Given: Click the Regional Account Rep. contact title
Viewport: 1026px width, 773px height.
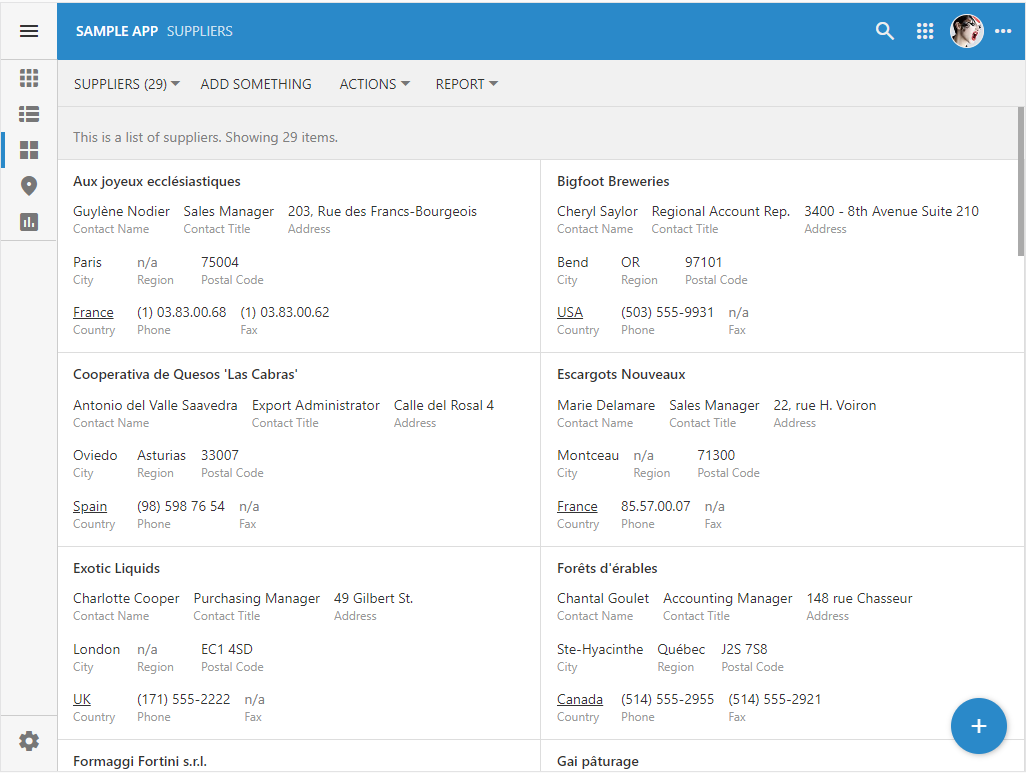Looking at the screenshot, I should pos(720,211).
